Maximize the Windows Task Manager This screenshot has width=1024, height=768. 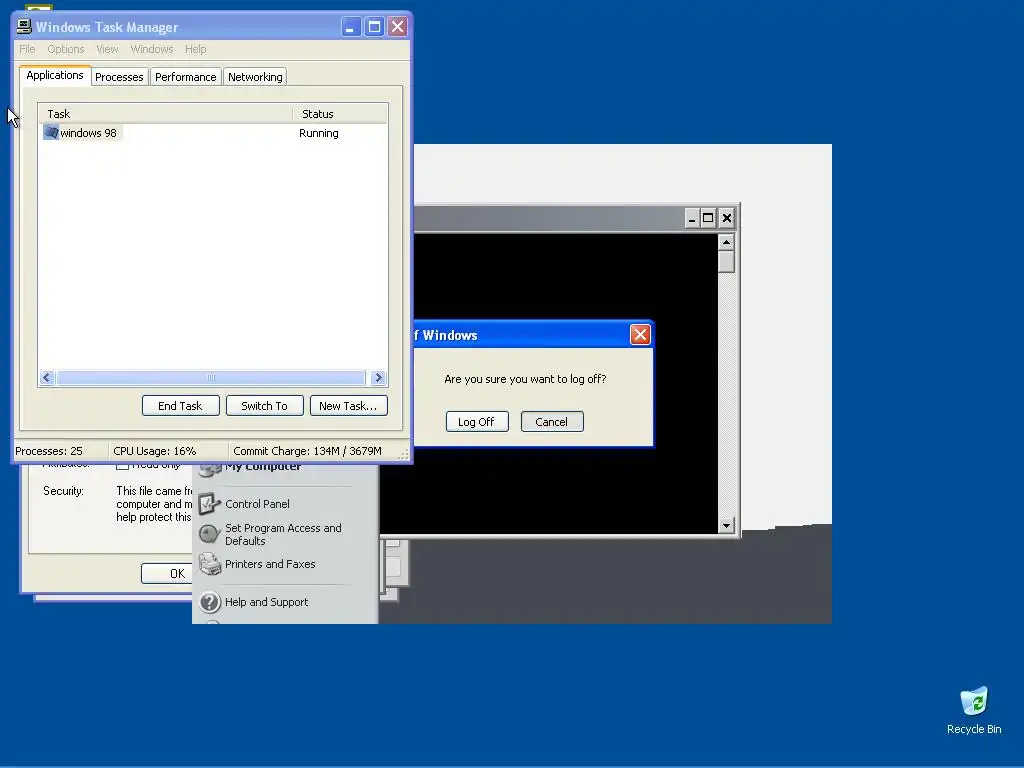coord(374,27)
